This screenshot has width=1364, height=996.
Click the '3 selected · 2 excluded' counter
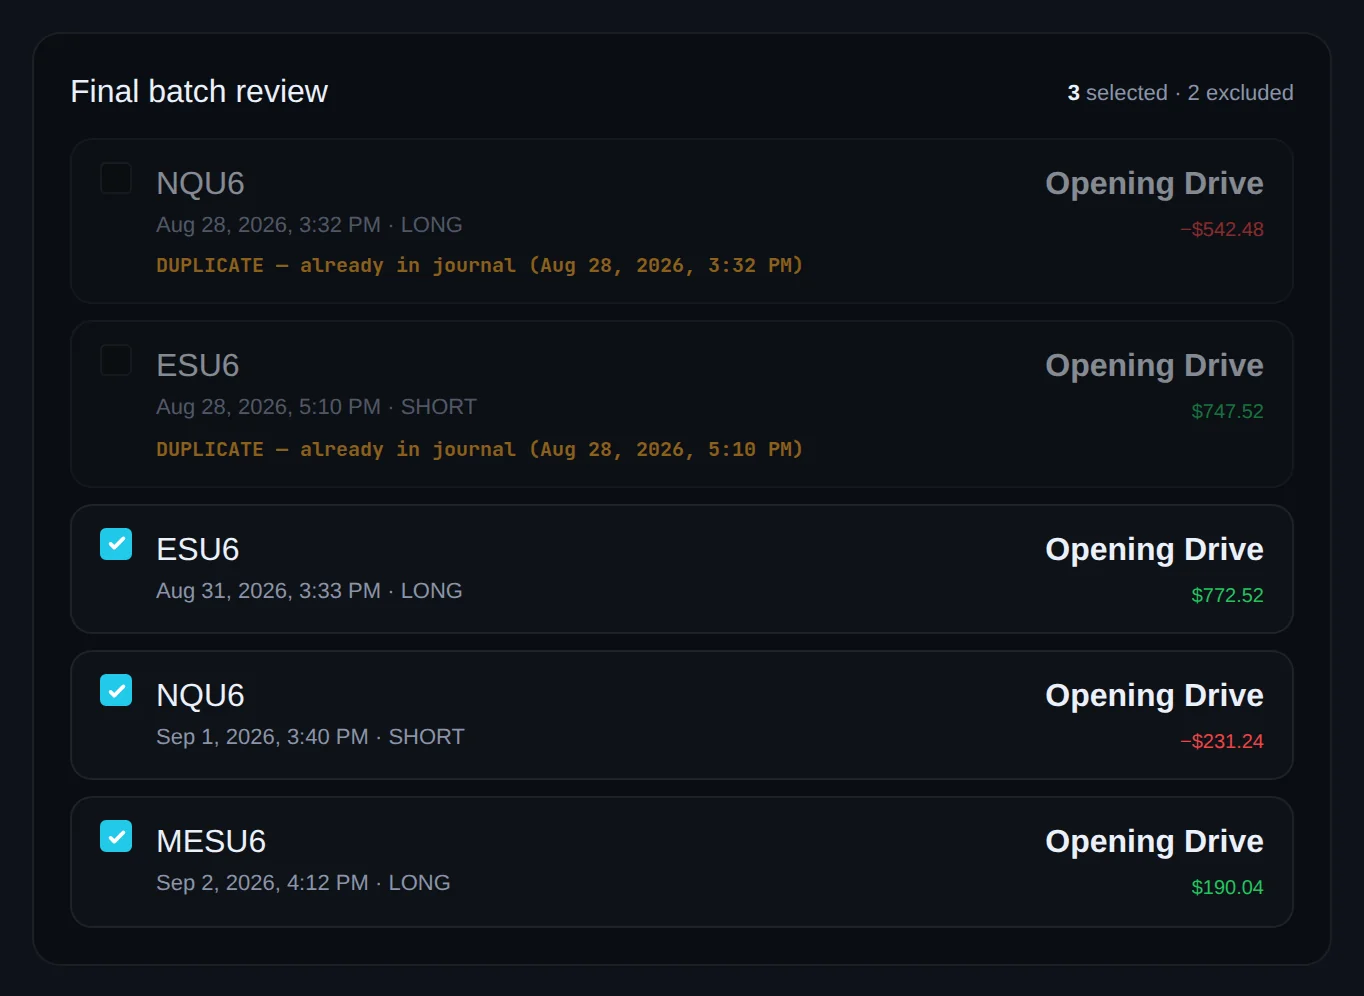pyautogui.click(x=1180, y=93)
